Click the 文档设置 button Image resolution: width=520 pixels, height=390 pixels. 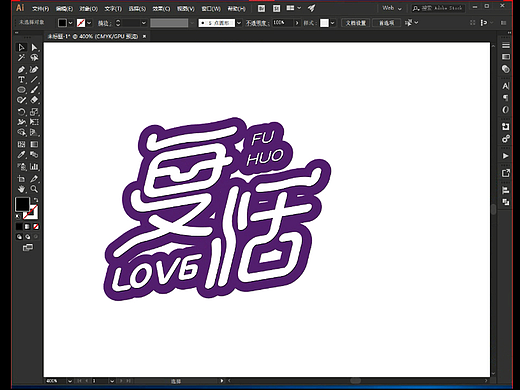click(356, 23)
